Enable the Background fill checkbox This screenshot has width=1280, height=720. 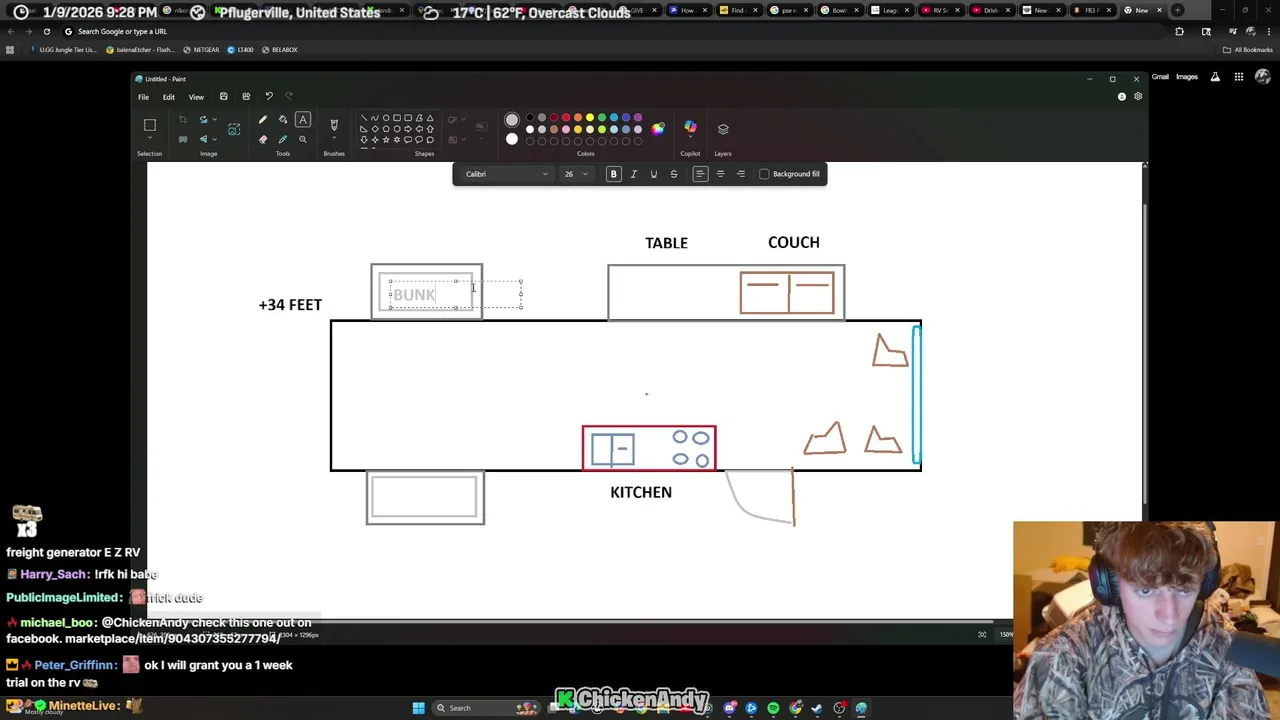tap(764, 174)
